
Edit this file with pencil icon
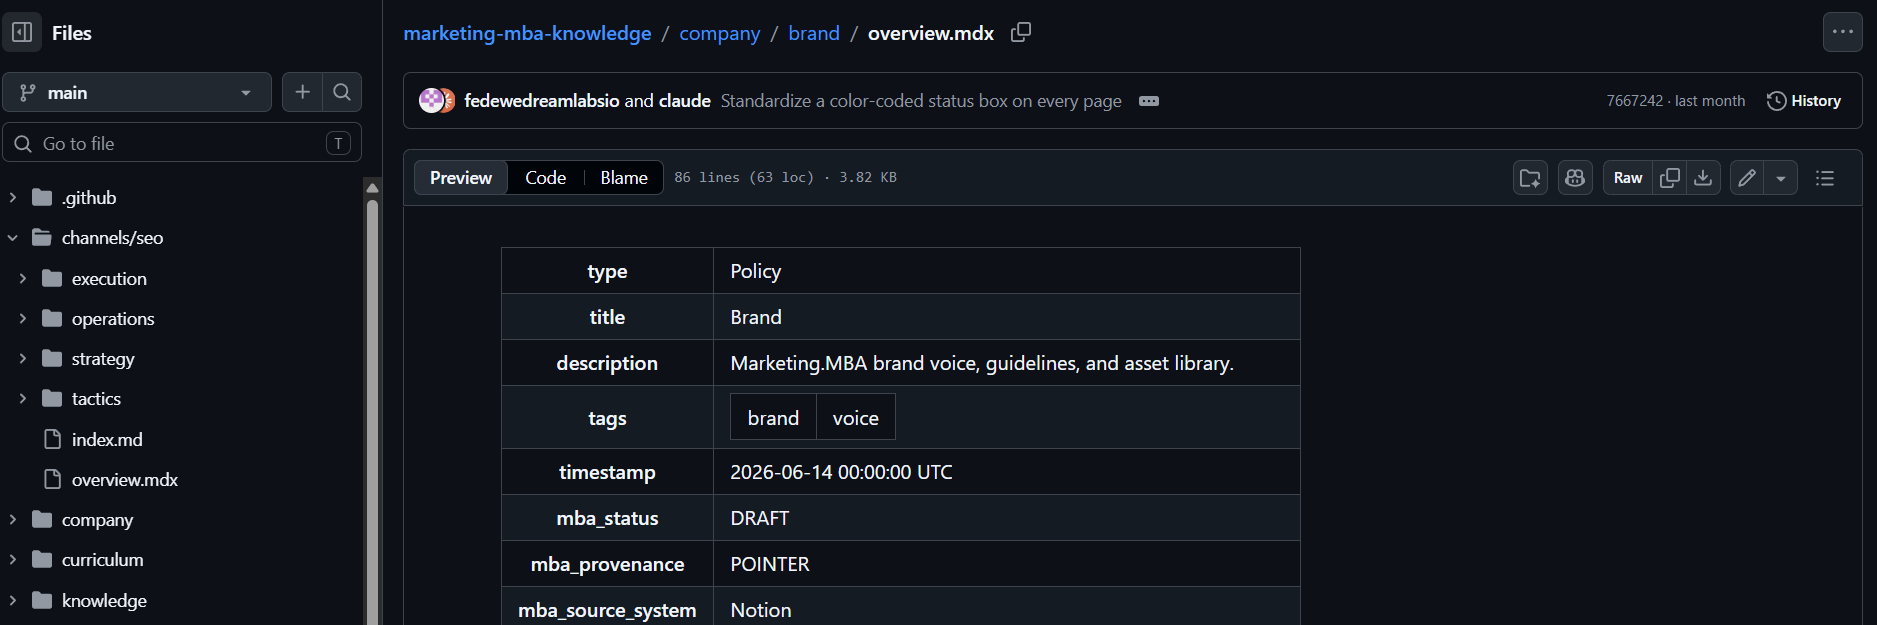(1747, 178)
